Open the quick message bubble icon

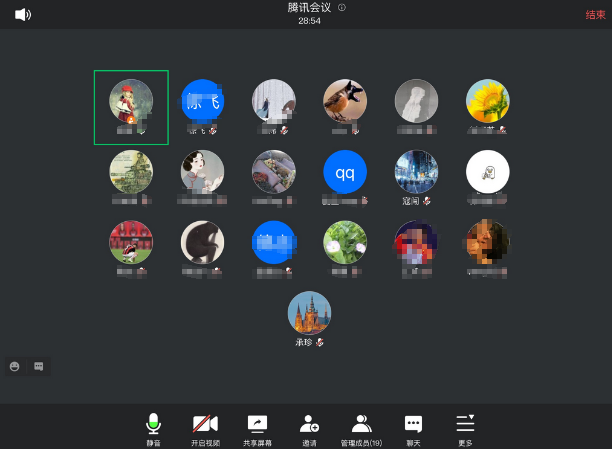pos(39,366)
